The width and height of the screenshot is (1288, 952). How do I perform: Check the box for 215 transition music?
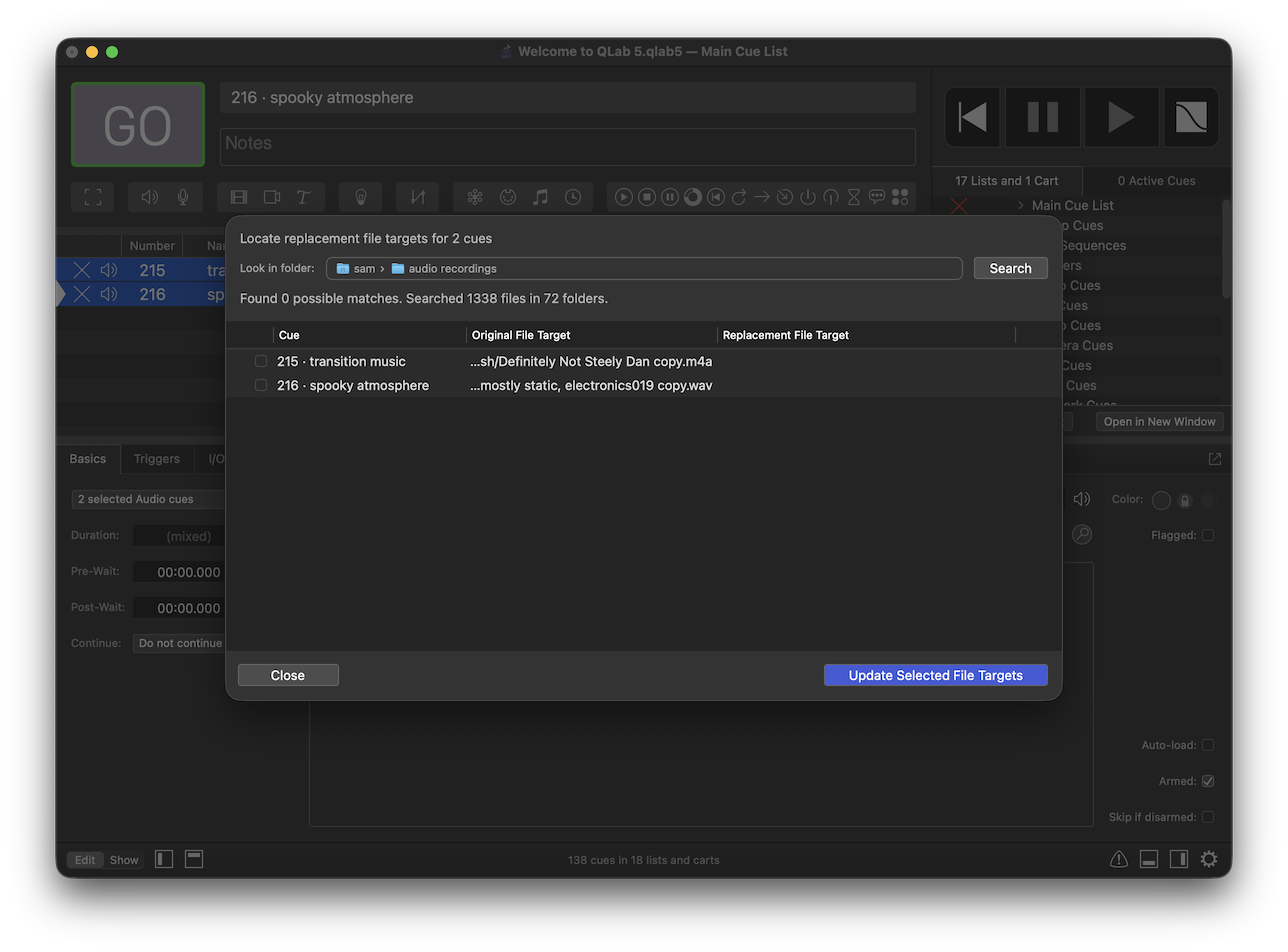(x=261, y=361)
